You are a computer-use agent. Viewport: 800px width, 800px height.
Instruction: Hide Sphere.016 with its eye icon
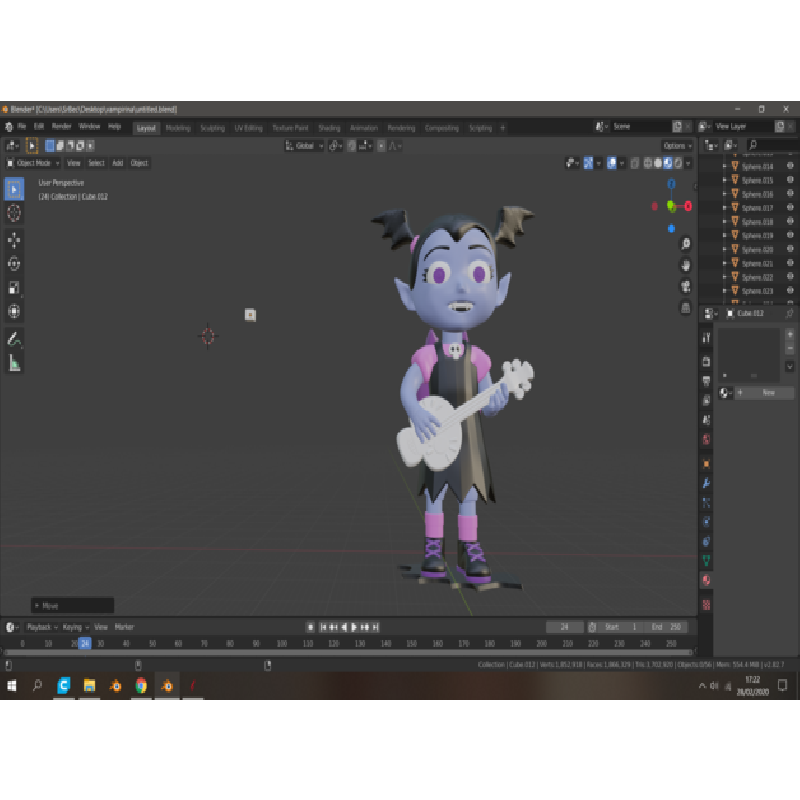click(x=790, y=194)
